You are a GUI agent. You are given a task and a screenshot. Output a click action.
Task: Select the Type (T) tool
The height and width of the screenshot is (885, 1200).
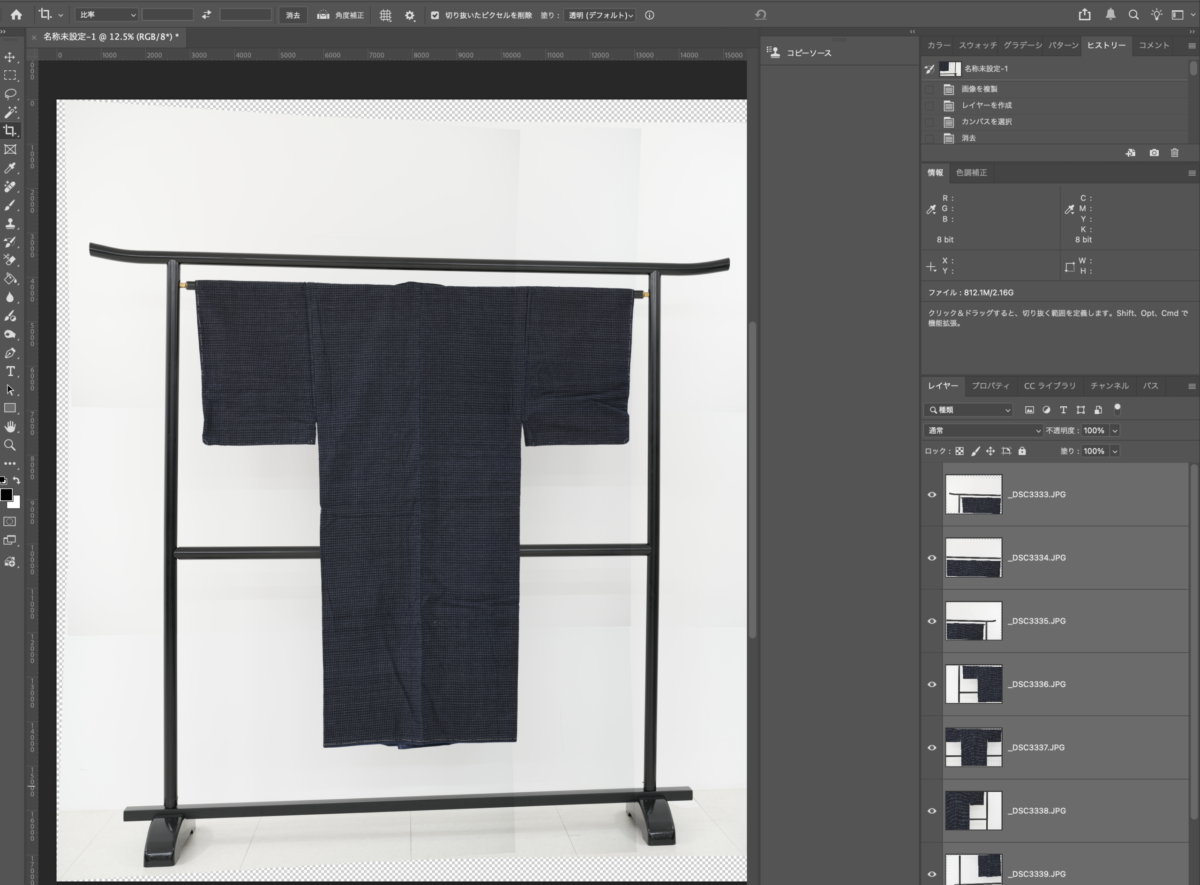(10, 371)
